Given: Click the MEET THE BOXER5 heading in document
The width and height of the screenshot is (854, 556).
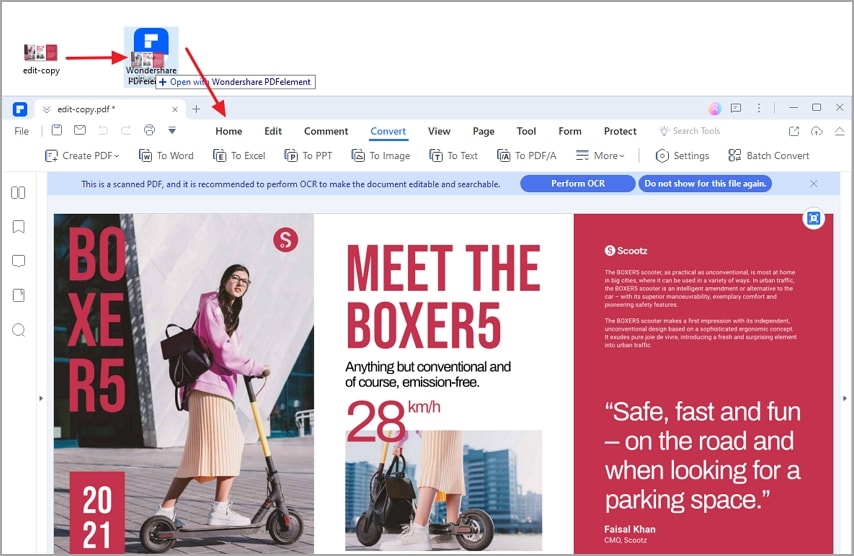Looking at the screenshot, I should click(x=443, y=297).
